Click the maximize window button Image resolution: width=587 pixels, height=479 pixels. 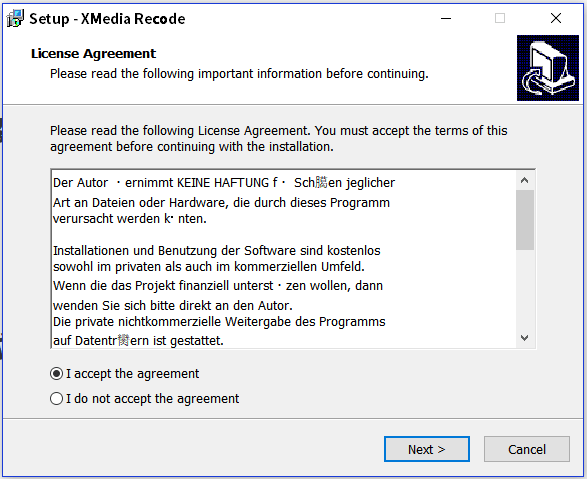click(x=500, y=18)
